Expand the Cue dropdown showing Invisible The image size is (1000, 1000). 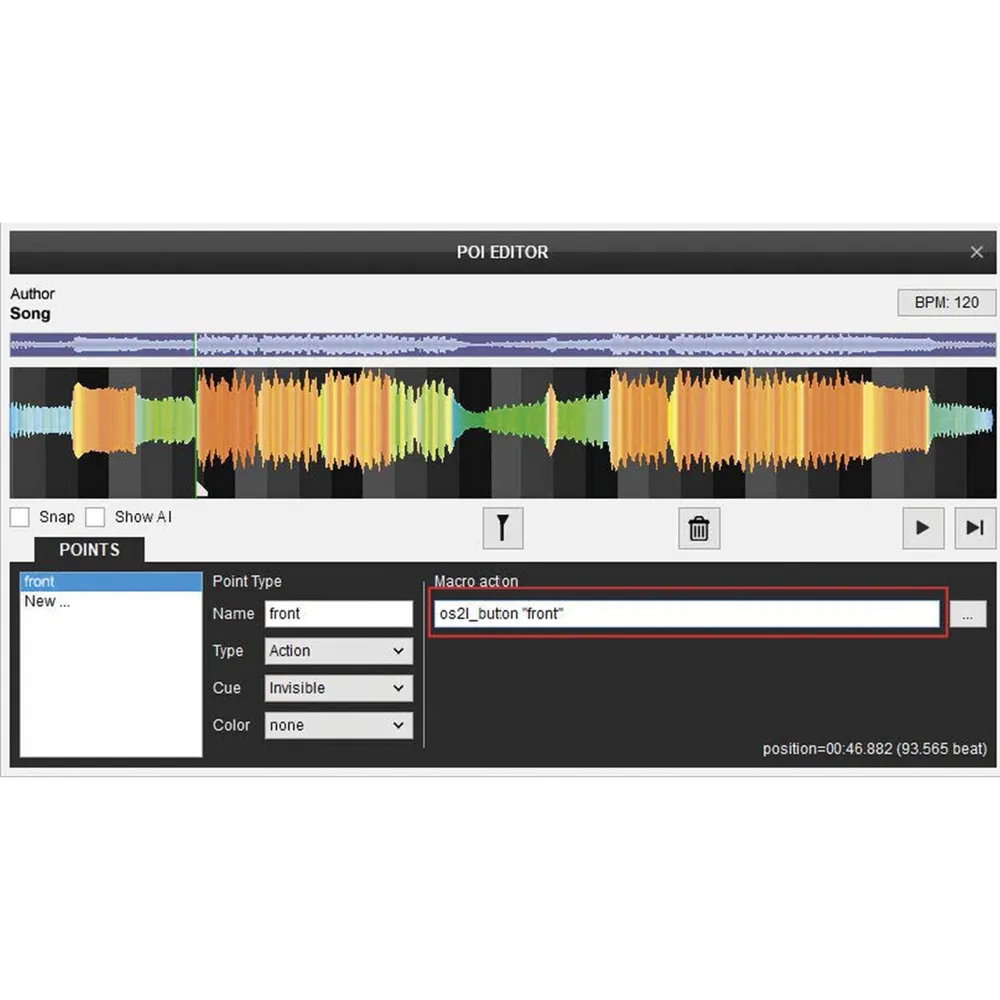tap(338, 688)
